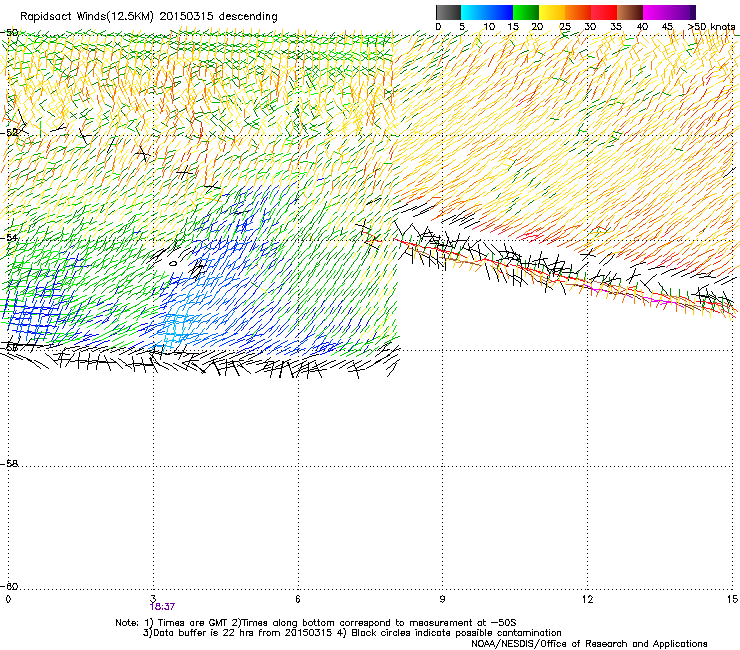The image size is (740, 650).
Task: Click the brown 35-40 knots legend color
Action: (630, 12)
